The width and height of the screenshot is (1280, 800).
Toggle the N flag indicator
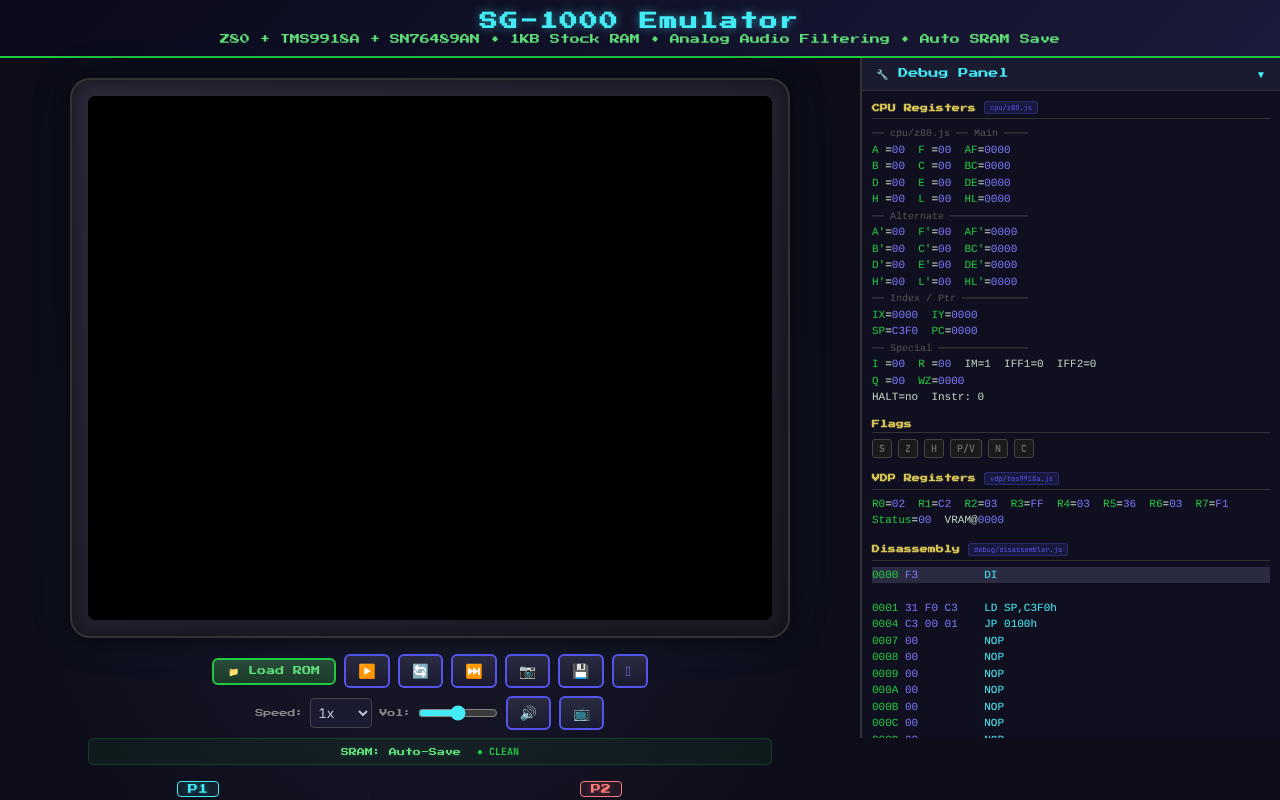pos(998,449)
